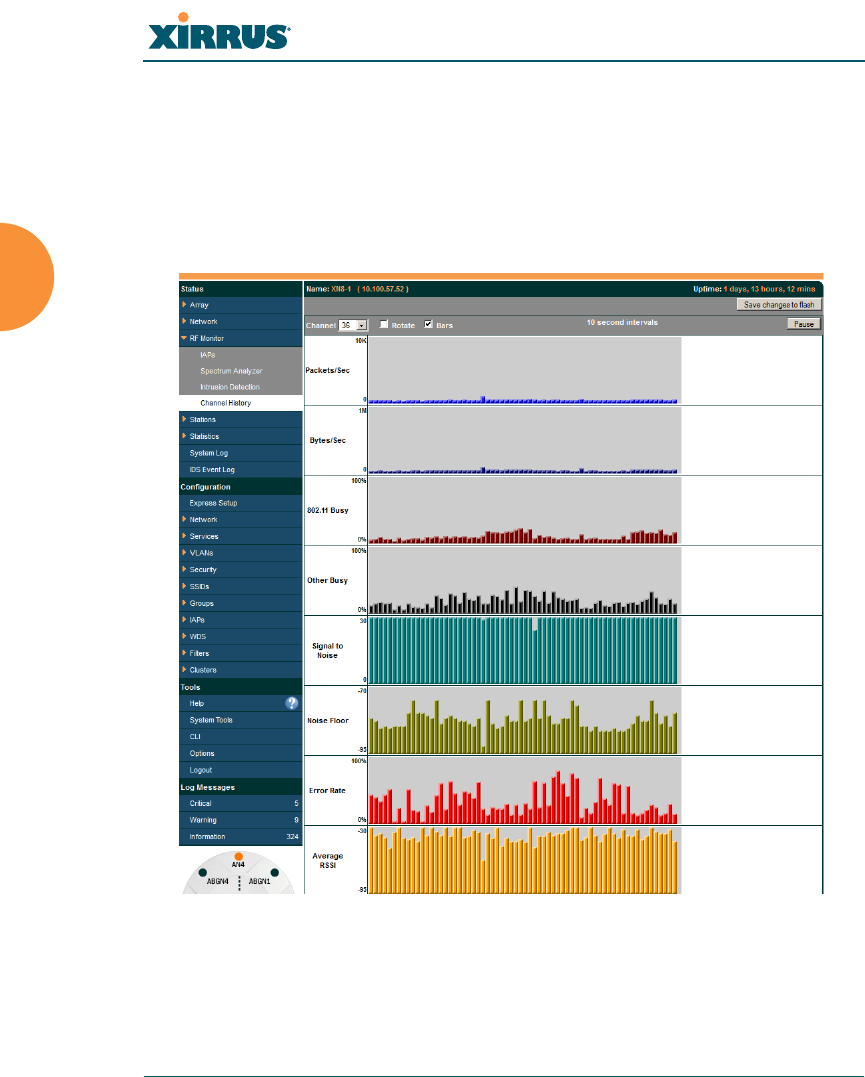Click the Noise Floor graph
The height and width of the screenshot is (1077, 865).
pos(525,721)
